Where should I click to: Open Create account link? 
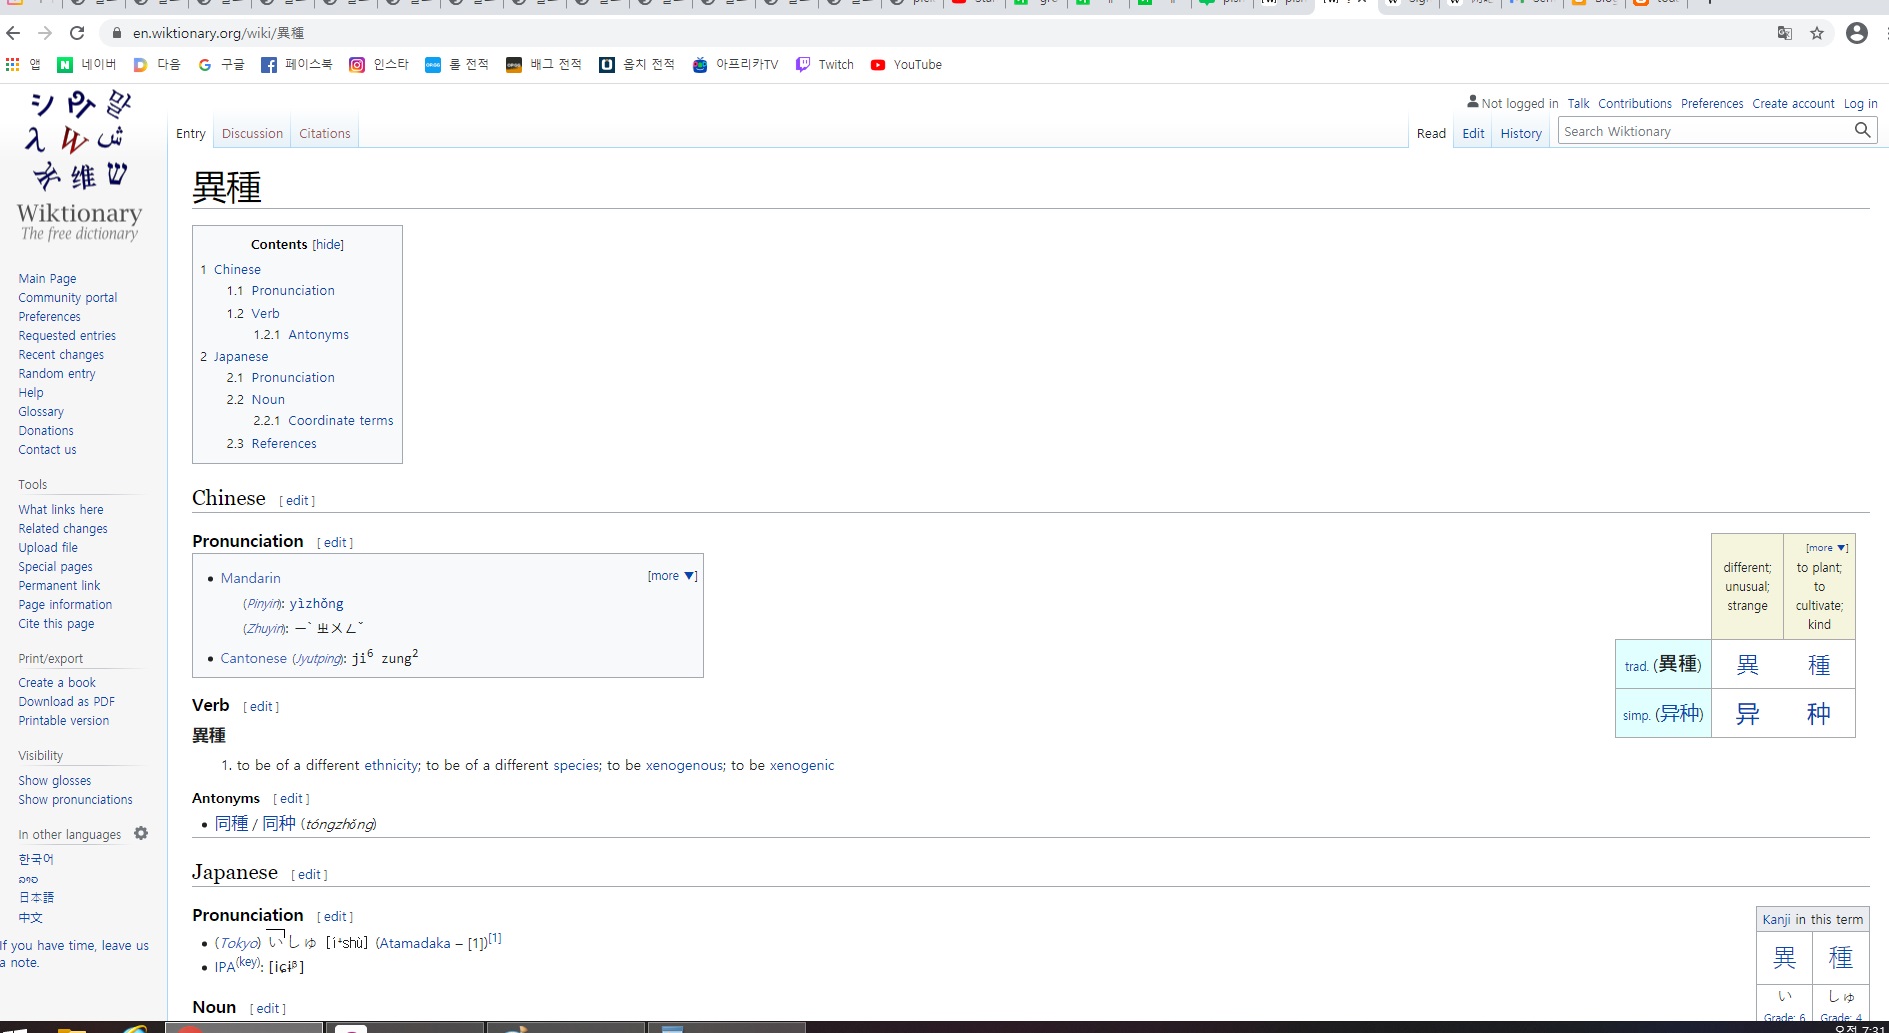pyautogui.click(x=1793, y=104)
